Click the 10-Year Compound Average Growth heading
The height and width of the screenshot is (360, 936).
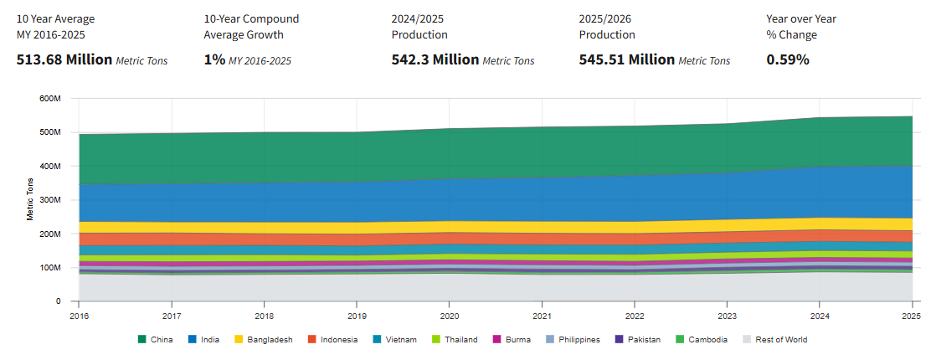click(251, 27)
